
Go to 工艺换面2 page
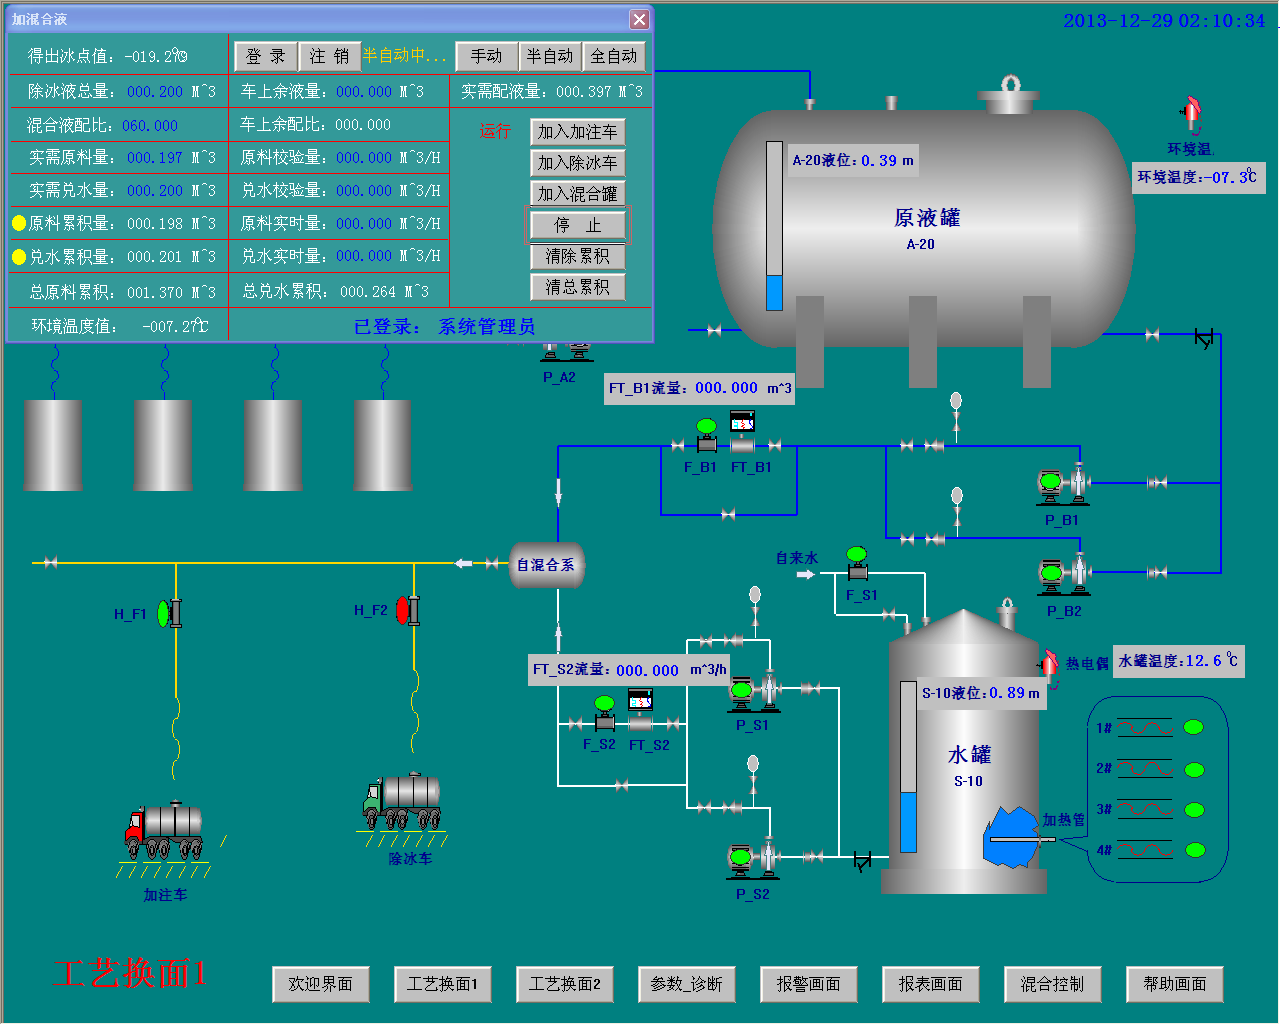pos(564,984)
